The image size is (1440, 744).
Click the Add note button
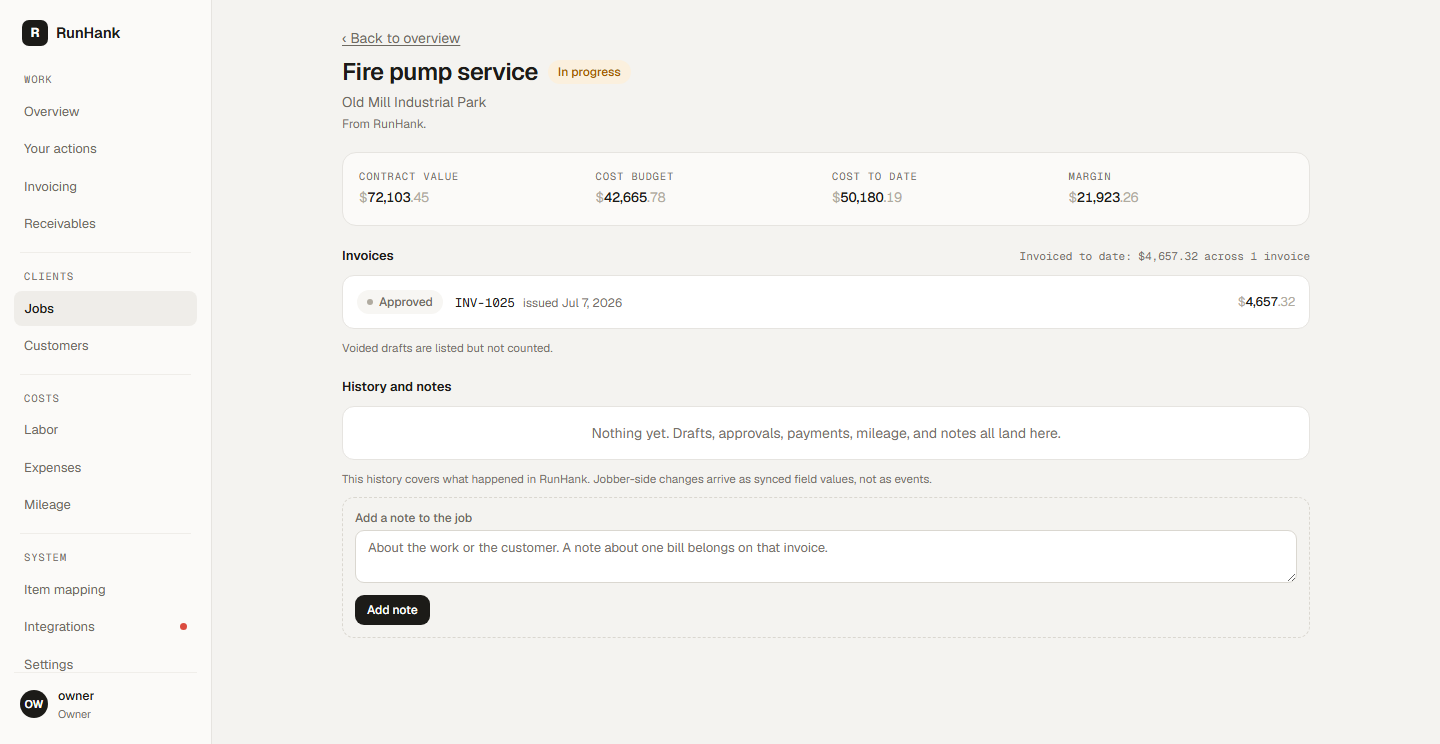click(x=392, y=610)
